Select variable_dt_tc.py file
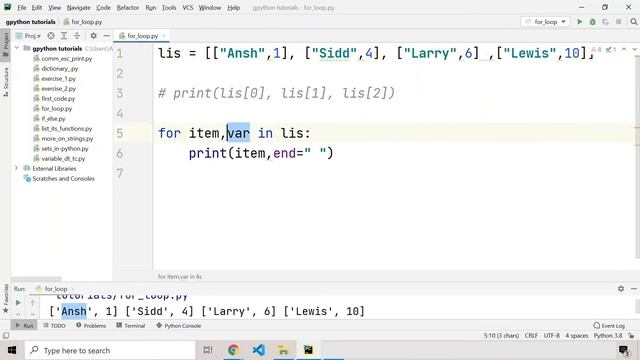 (x=63, y=158)
